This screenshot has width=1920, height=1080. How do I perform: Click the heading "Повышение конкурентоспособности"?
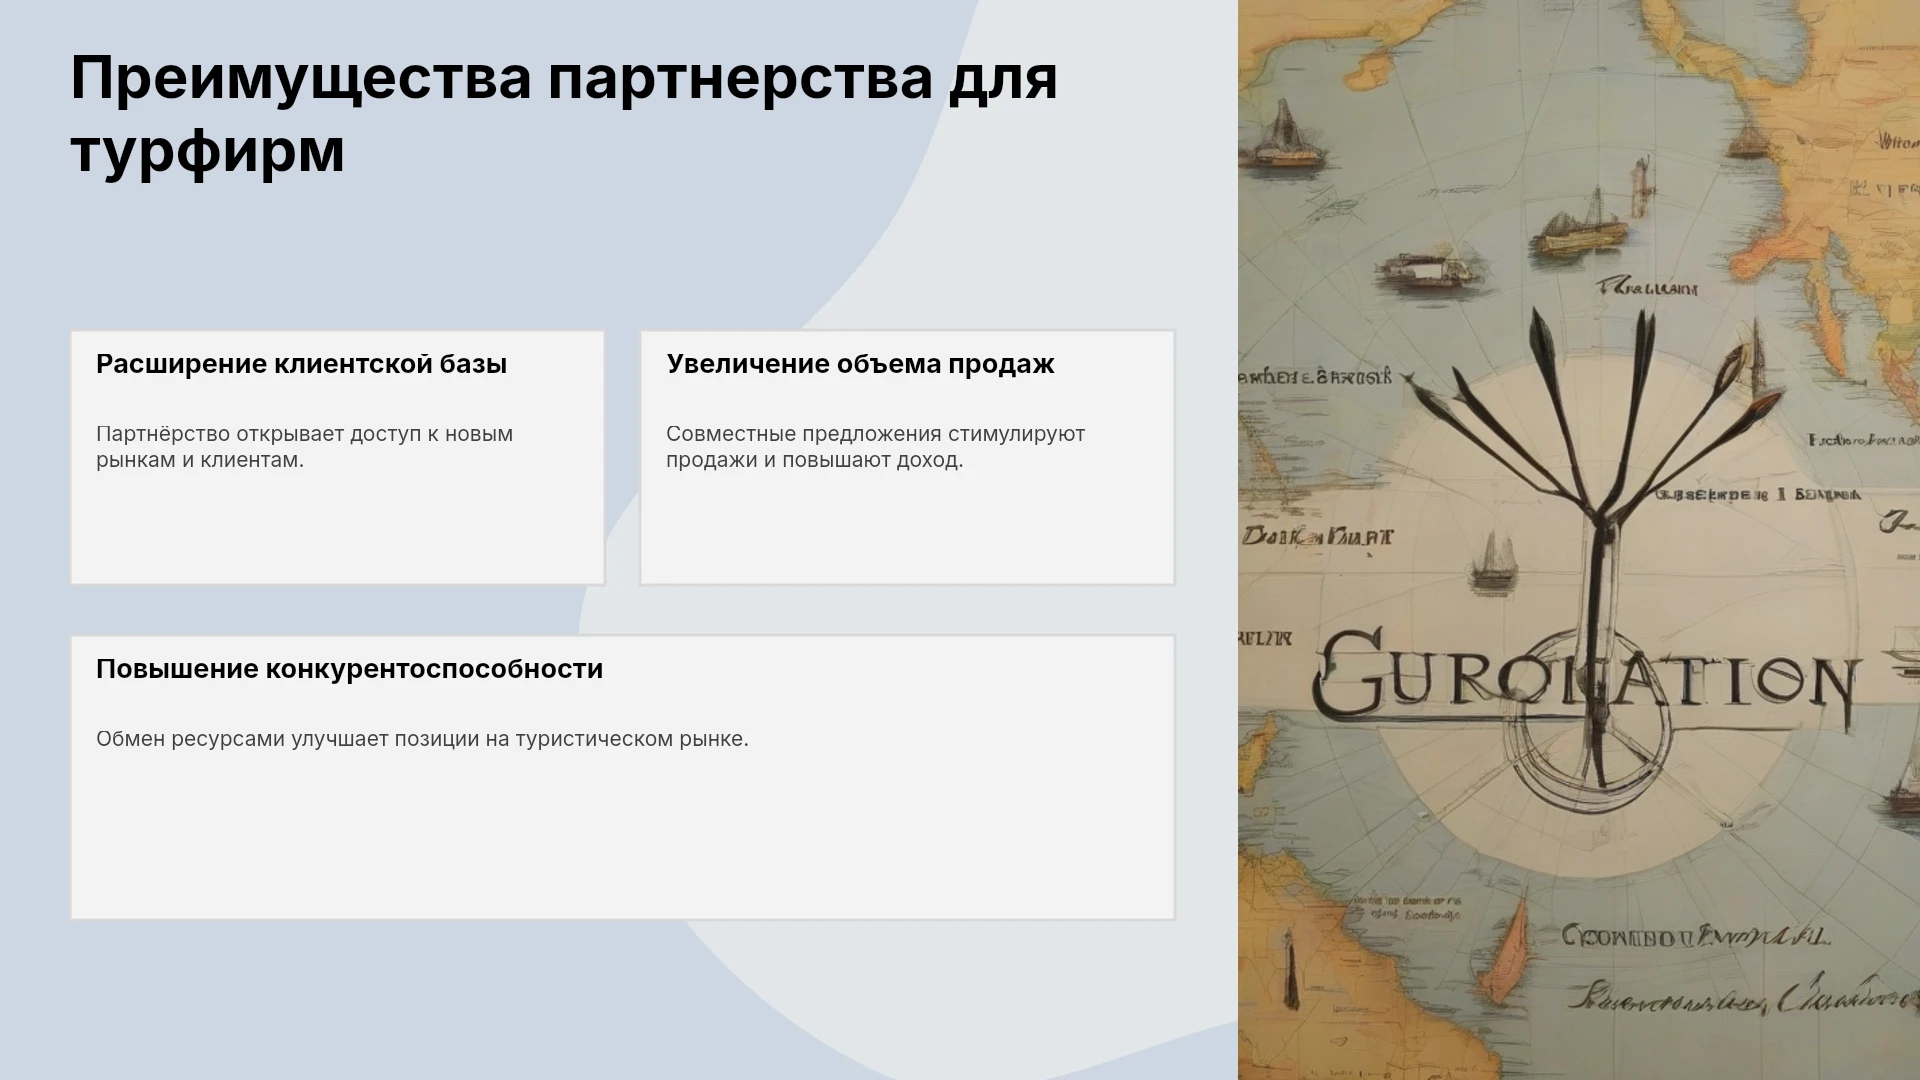tap(349, 669)
